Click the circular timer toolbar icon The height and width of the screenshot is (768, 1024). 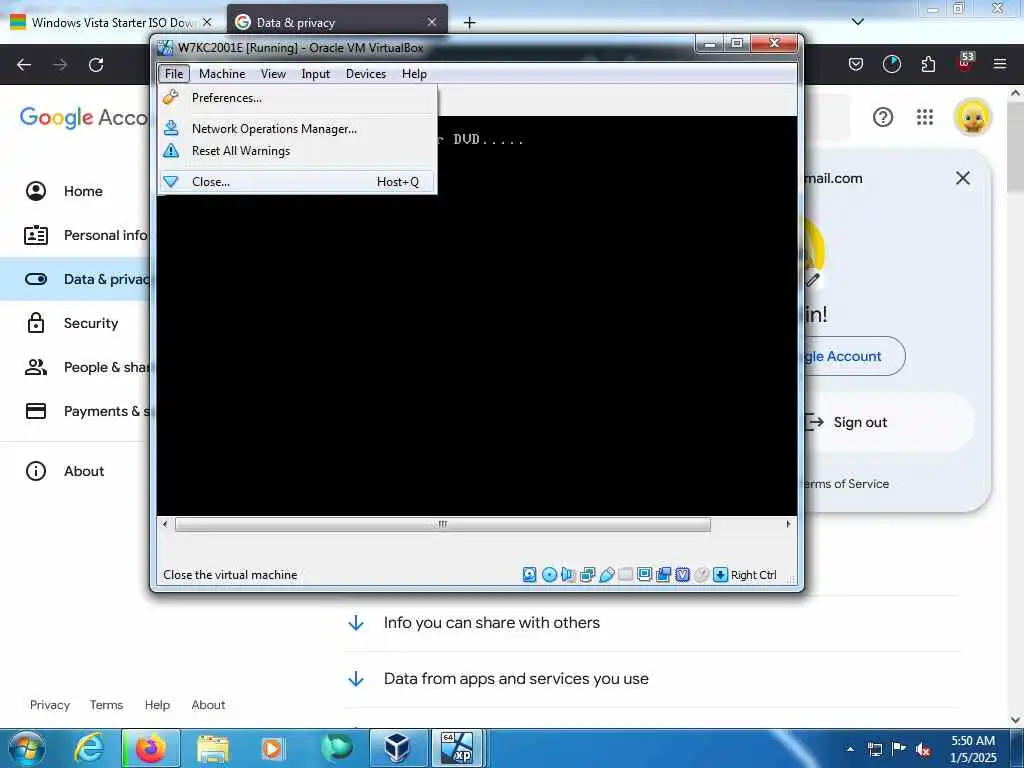pyautogui.click(x=891, y=64)
